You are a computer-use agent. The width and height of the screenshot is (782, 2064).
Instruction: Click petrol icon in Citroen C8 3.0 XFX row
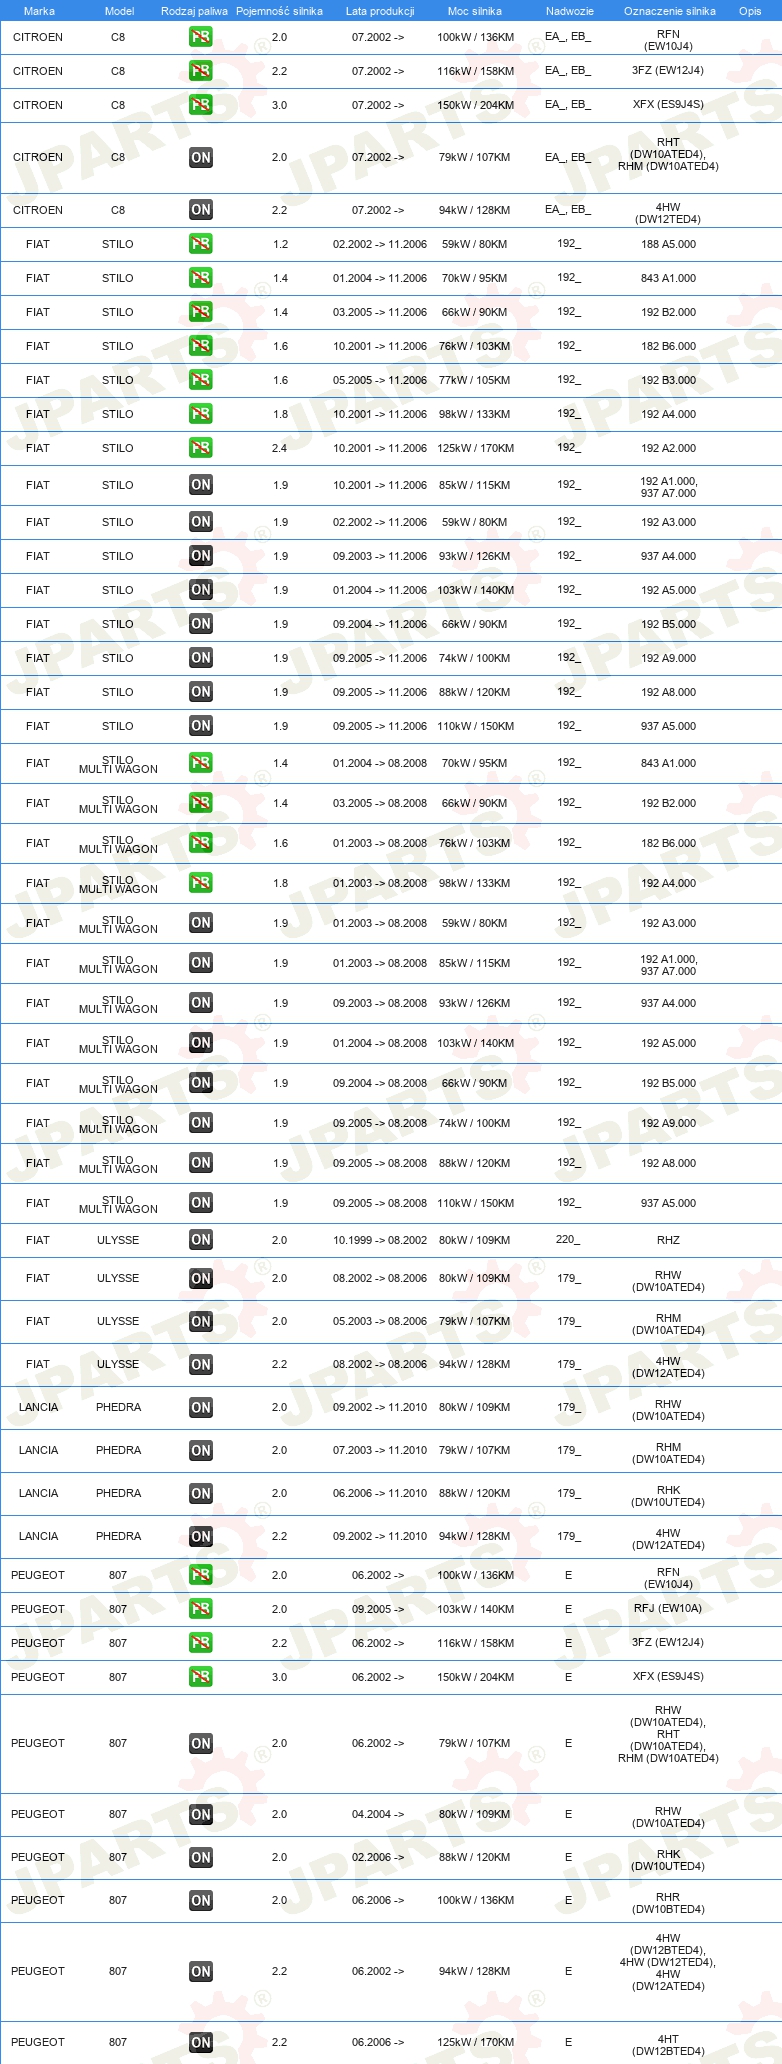[x=200, y=105]
